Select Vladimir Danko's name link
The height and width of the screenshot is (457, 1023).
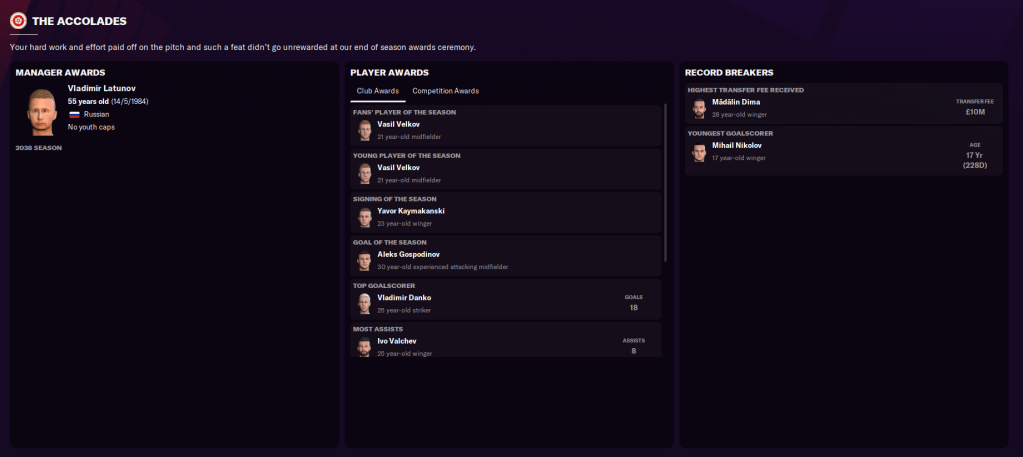point(404,298)
